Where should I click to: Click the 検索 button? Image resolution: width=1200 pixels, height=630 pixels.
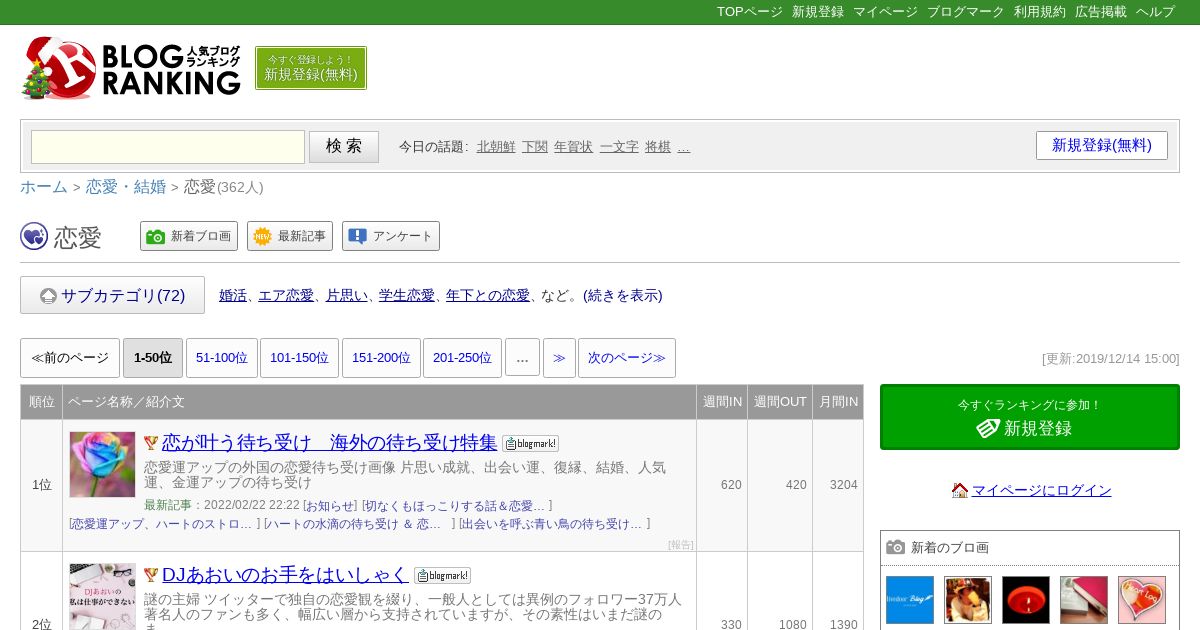tap(344, 147)
